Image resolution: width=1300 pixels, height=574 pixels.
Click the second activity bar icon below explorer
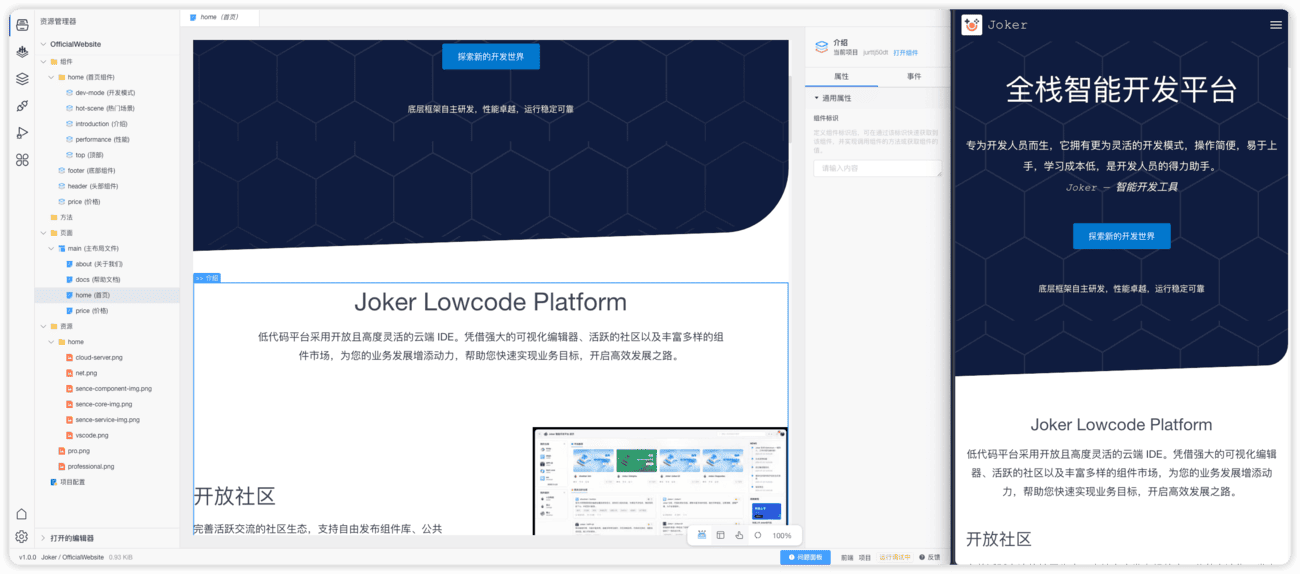(x=22, y=52)
